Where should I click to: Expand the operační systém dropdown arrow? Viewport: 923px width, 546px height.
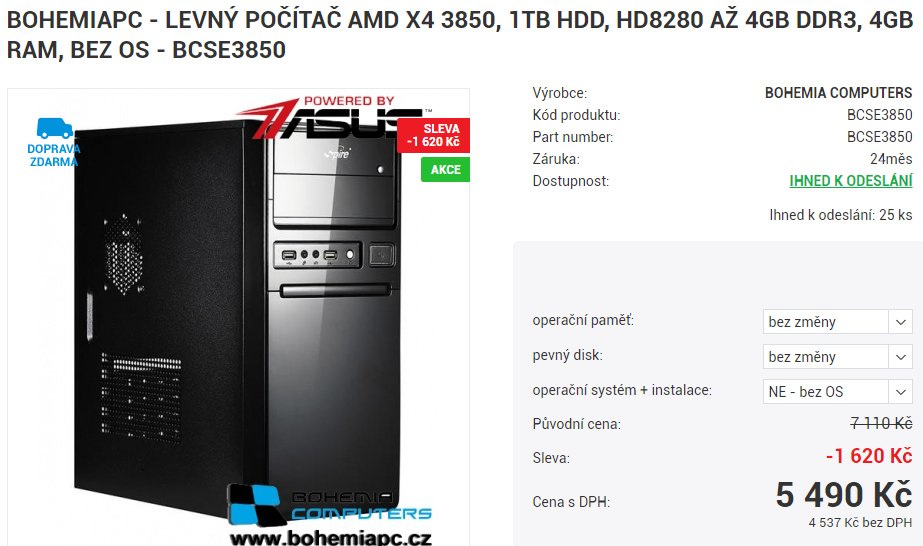click(x=900, y=392)
